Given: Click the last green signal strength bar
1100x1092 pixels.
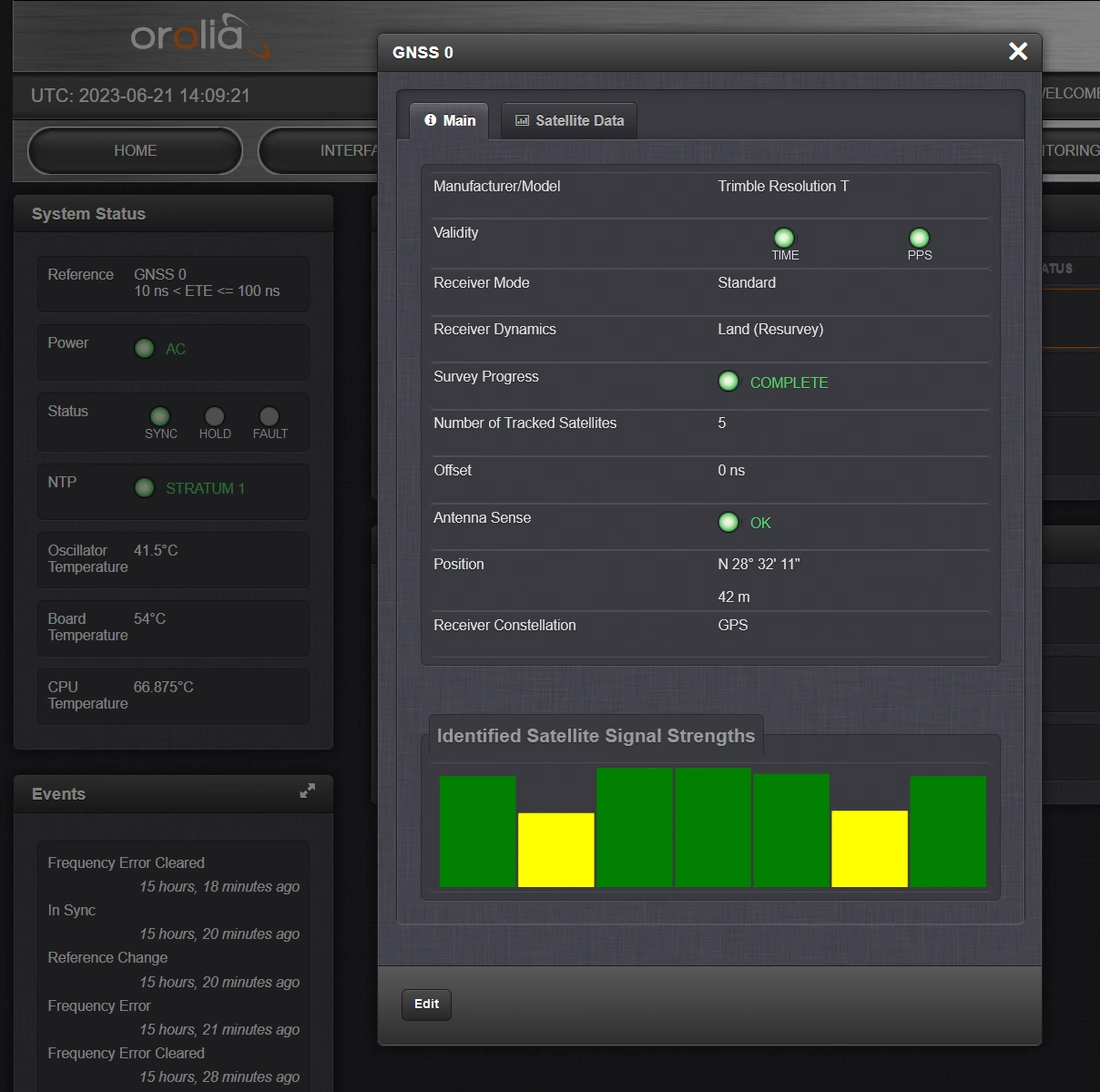Looking at the screenshot, I should 948,831.
